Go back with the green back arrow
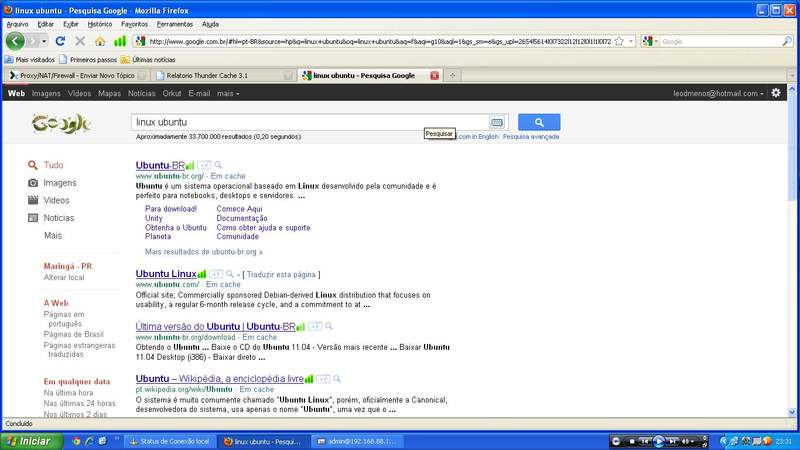 [x=15, y=41]
